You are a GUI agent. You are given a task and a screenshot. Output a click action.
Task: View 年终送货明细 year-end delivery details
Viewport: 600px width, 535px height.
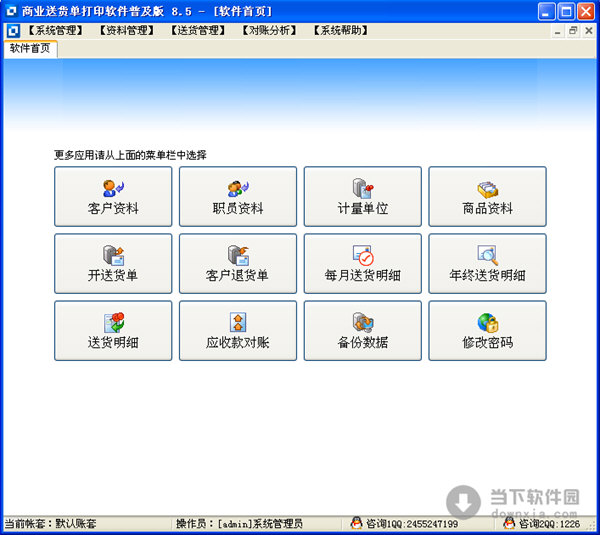click(x=488, y=264)
